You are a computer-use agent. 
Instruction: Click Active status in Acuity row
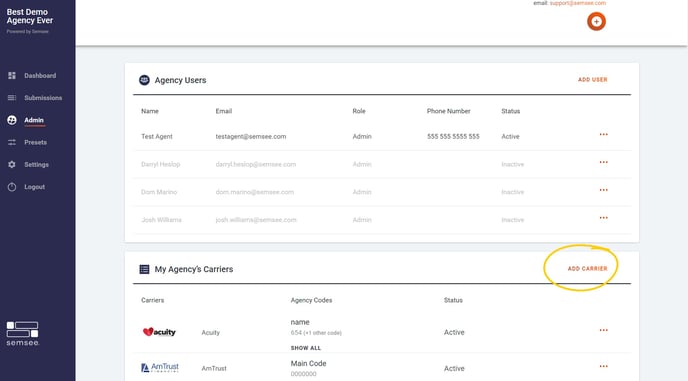coord(454,332)
